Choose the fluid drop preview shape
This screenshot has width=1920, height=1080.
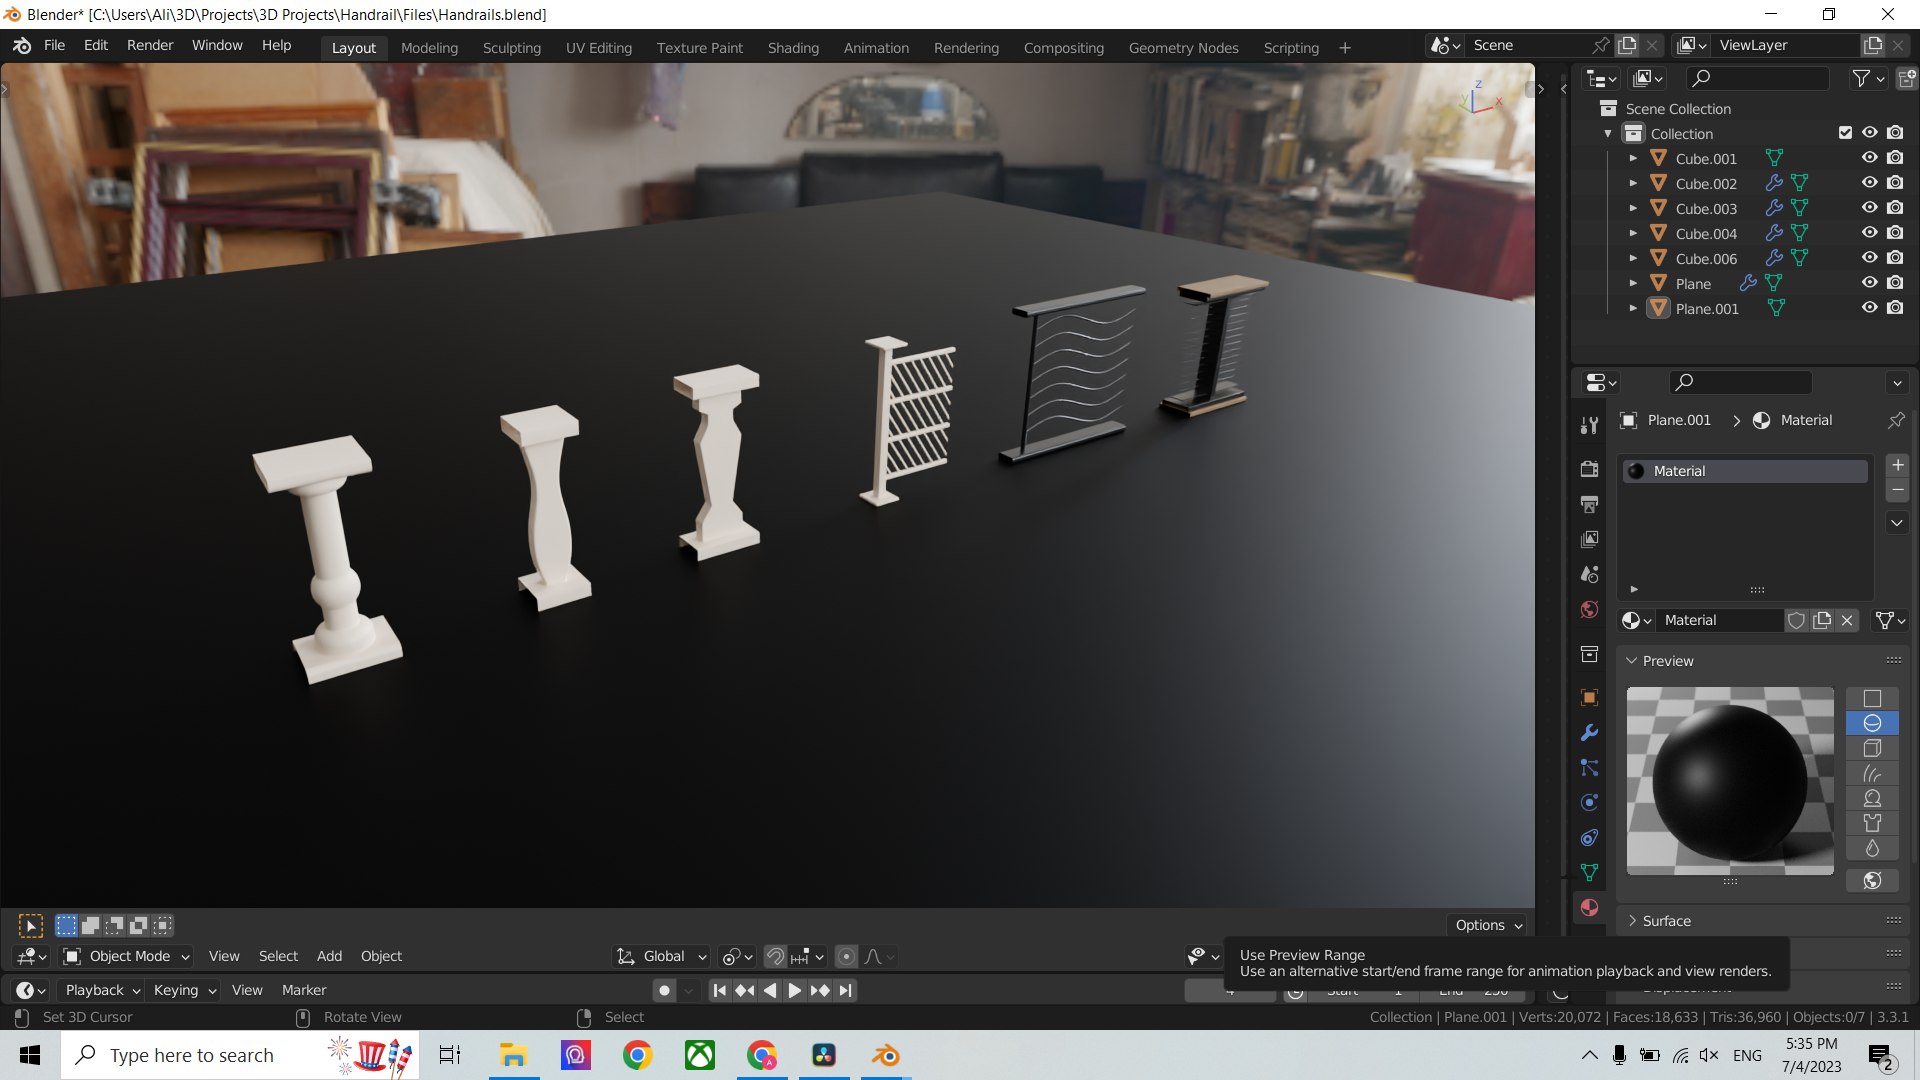click(1873, 848)
